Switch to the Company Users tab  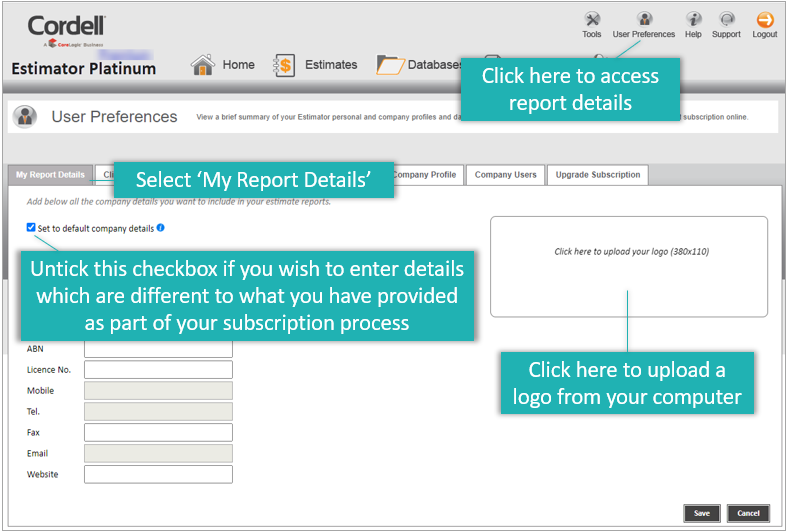click(x=506, y=175)
